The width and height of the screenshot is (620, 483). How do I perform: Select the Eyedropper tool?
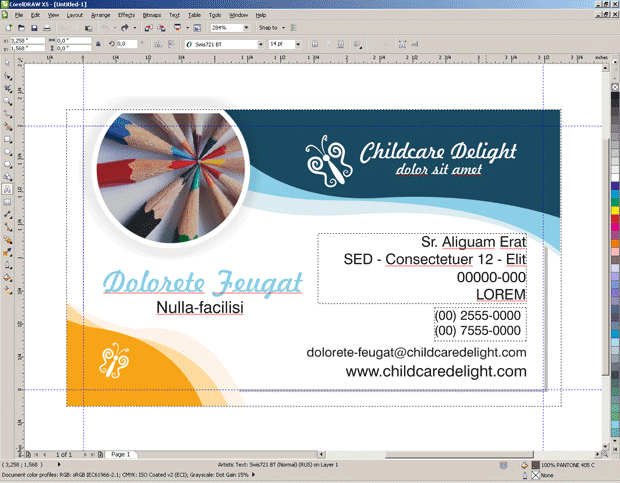tap(8, 252)
